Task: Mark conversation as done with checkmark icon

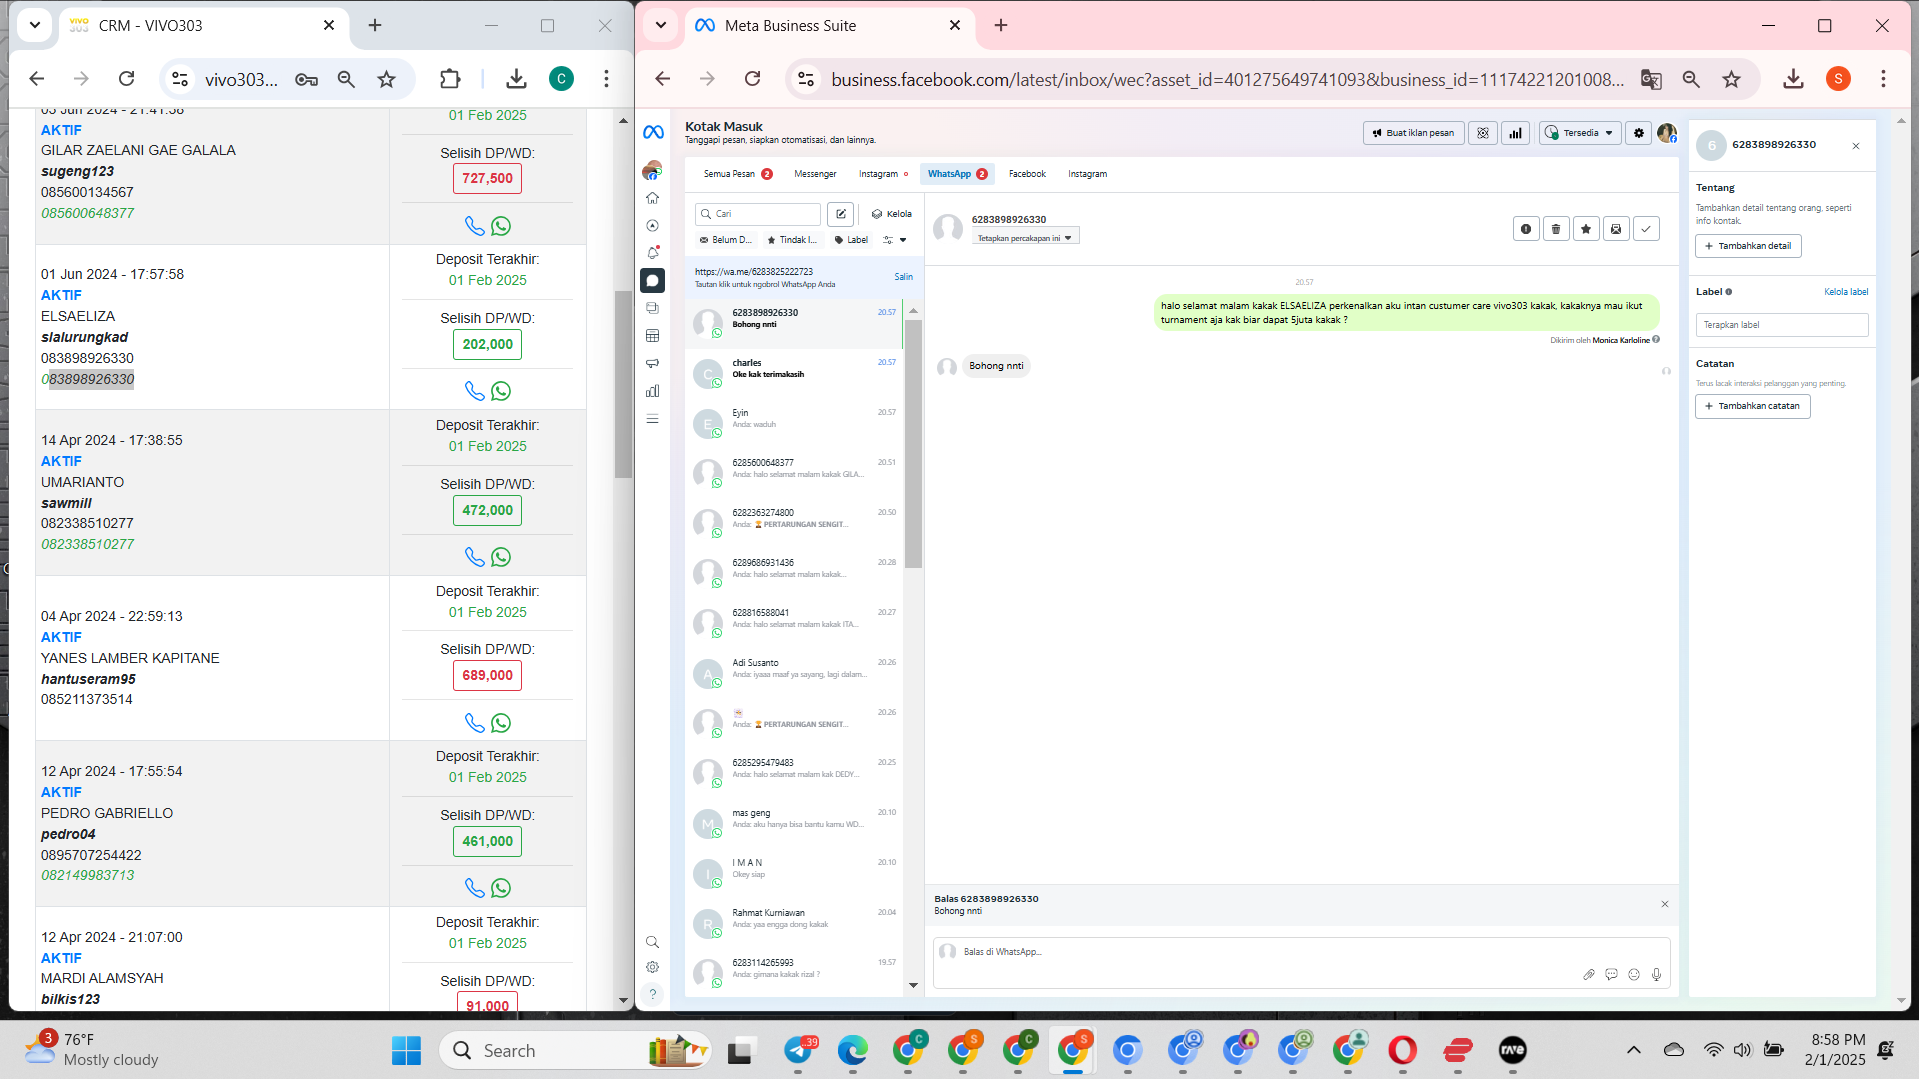Action: pyautogui.click(x=1645, y=229)
